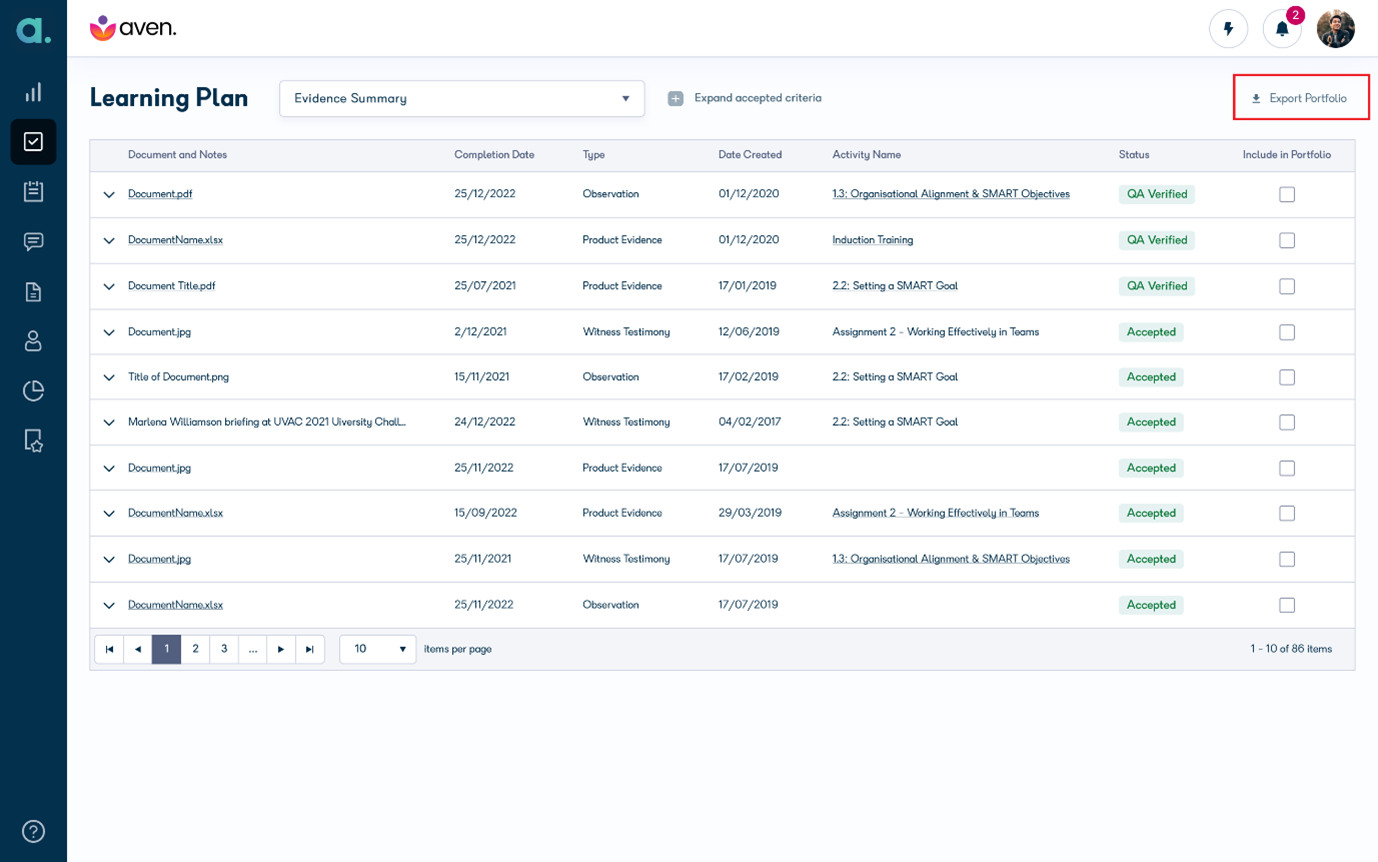Click the Export Portfolio button
Image resolution: width=1378 pixels, height=862 pixels.
pos(1300,98)
